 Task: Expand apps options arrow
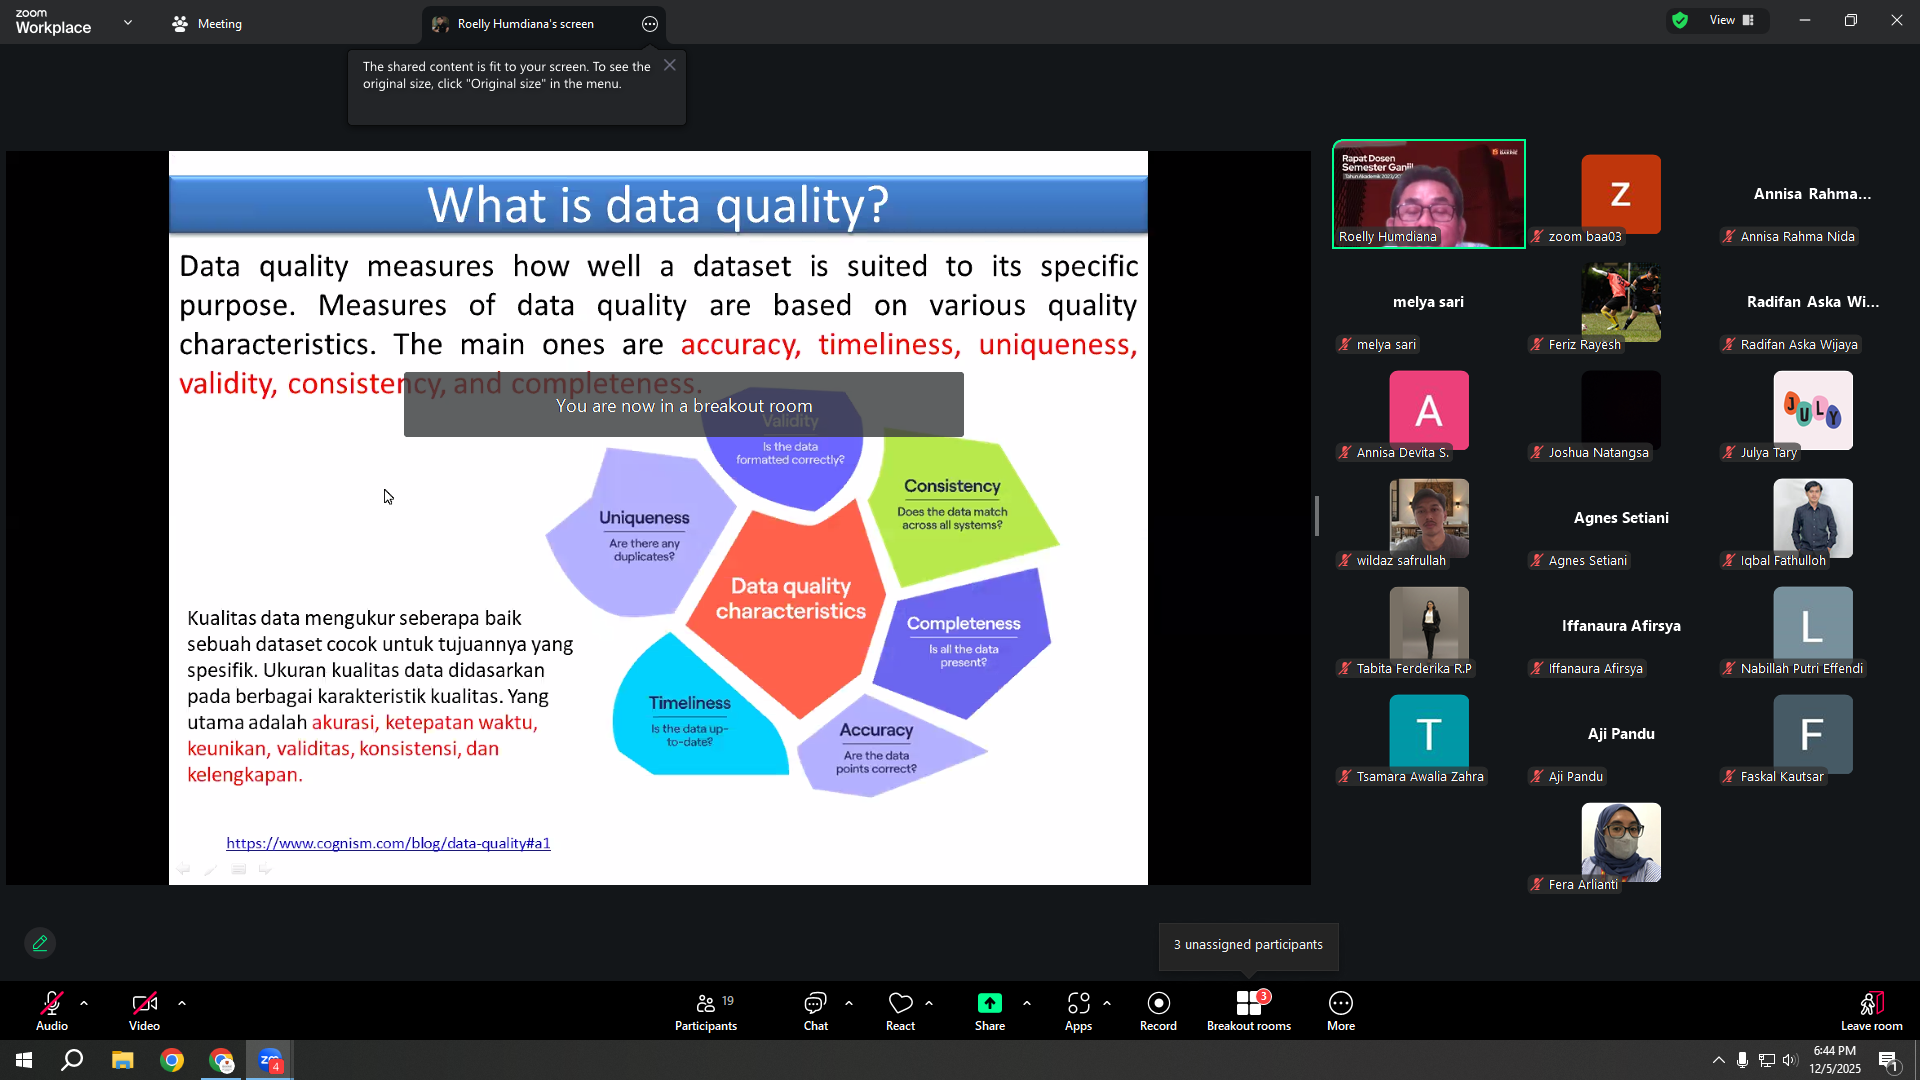[1107, 1003]
